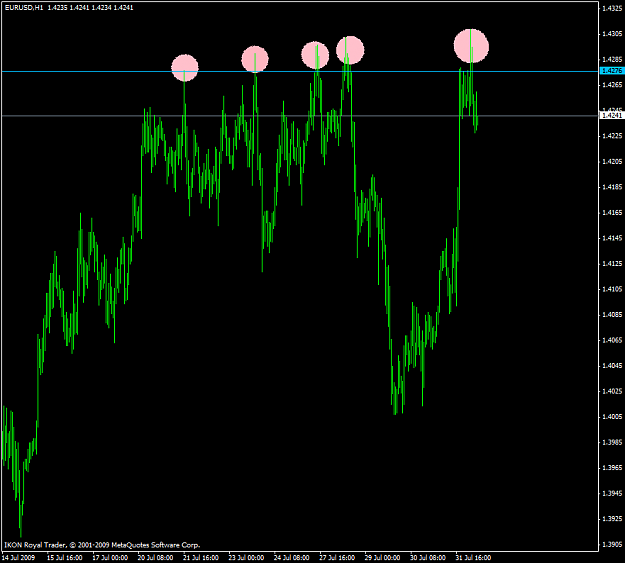Click the 27 Jul 16:00 time label
Viewport: 625px width, 563px height.
coord(337,557)
